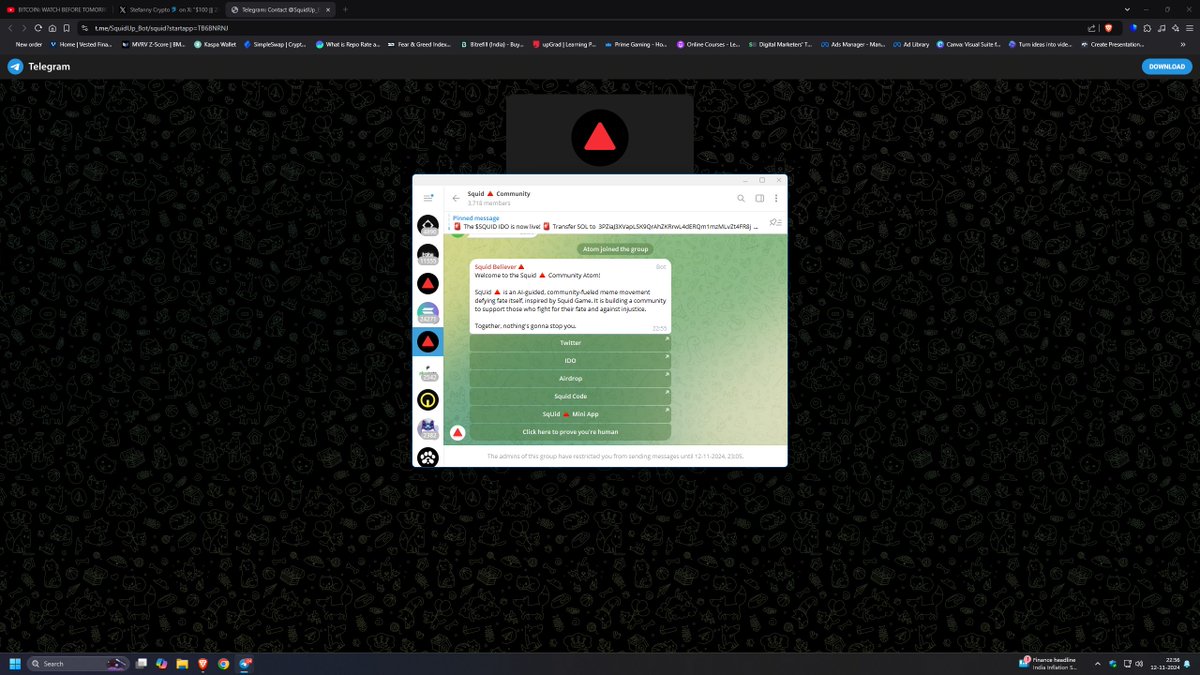This screenshot has width=1200, height=675.
Task: Select the highlighted active Squid chat
Action: pyautogui.click(x=428, y=342)
